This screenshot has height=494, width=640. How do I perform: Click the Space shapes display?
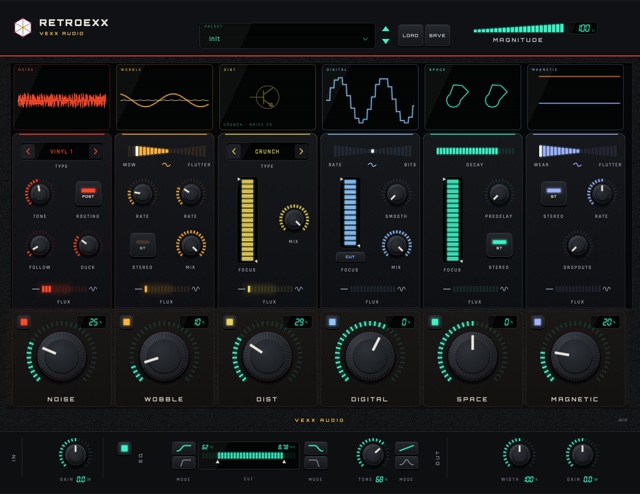click(473, 97)
